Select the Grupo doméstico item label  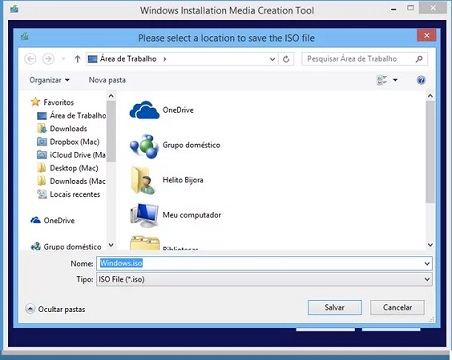tap(191, 145)
